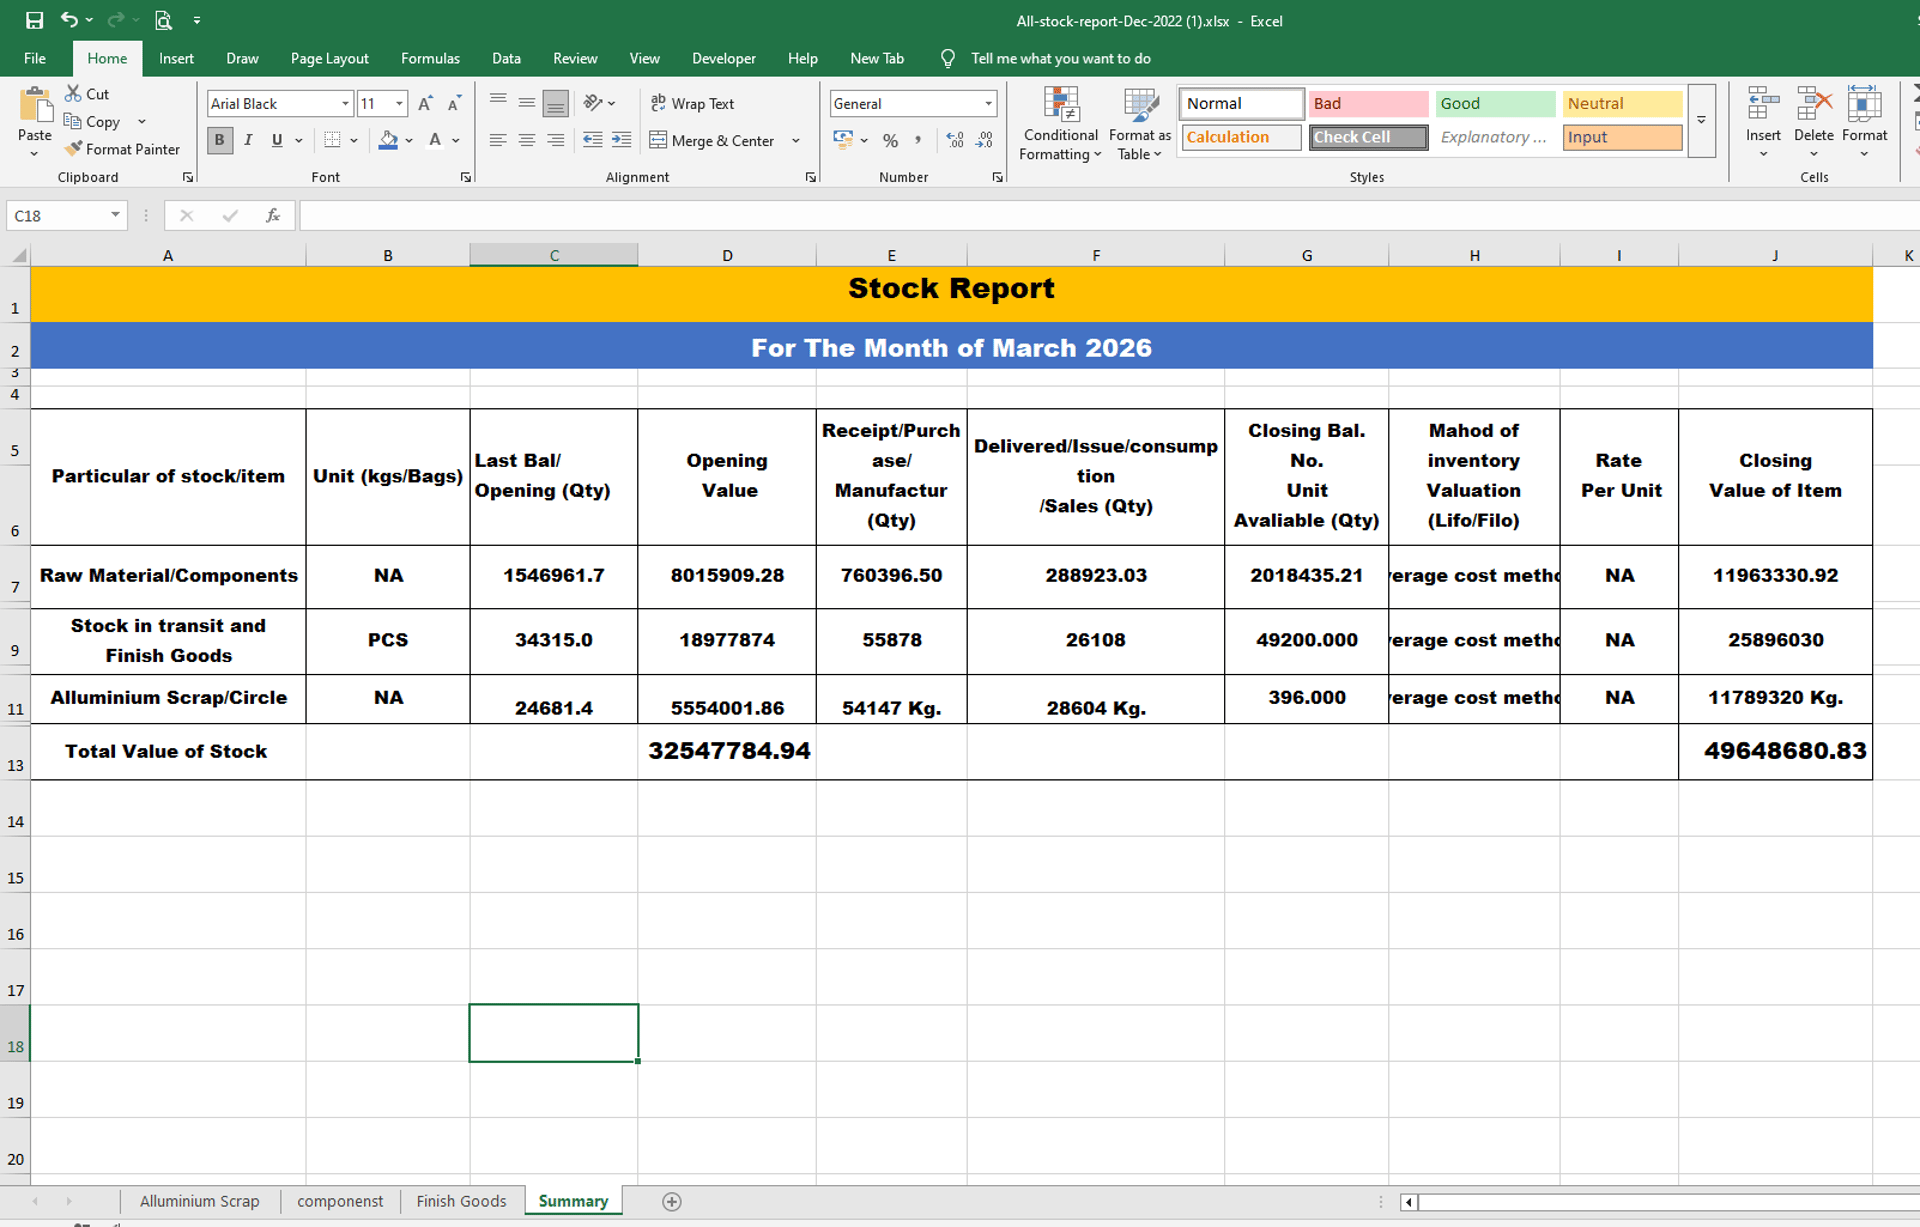1920x1227 pixels.
Task: Open the Page Layout ribbon tab
Action: click(329, 58)
